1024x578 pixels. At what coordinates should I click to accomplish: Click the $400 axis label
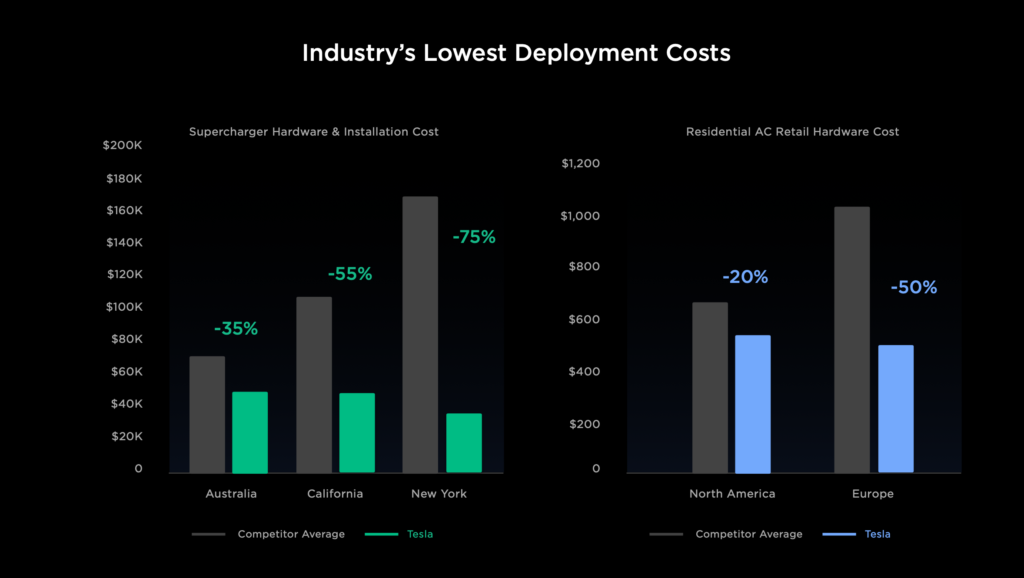point(584,372)
